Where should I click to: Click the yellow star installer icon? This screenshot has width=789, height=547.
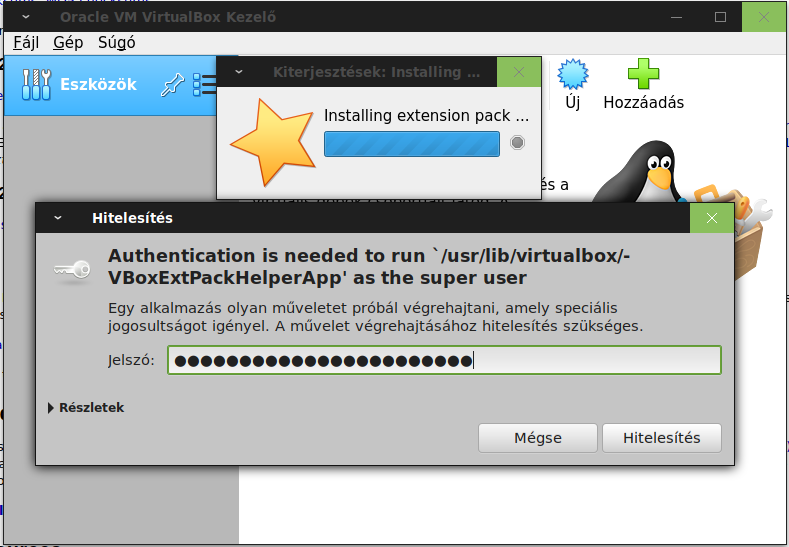pos(274,142)
